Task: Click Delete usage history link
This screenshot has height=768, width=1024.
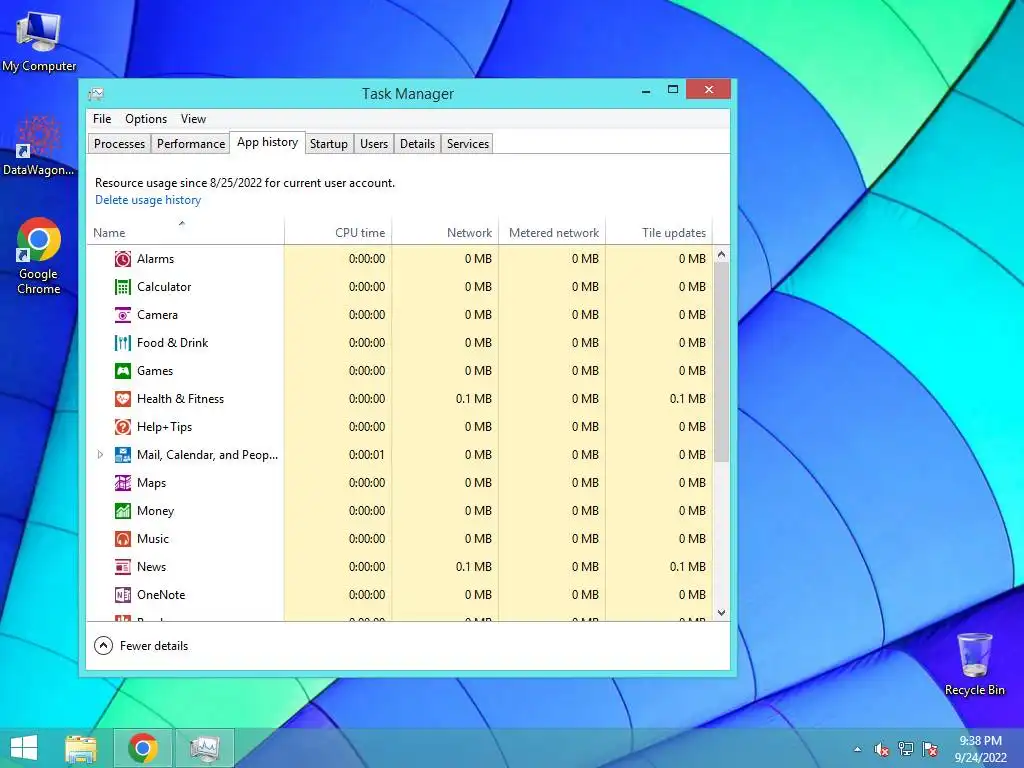Action: click(148, 200)
